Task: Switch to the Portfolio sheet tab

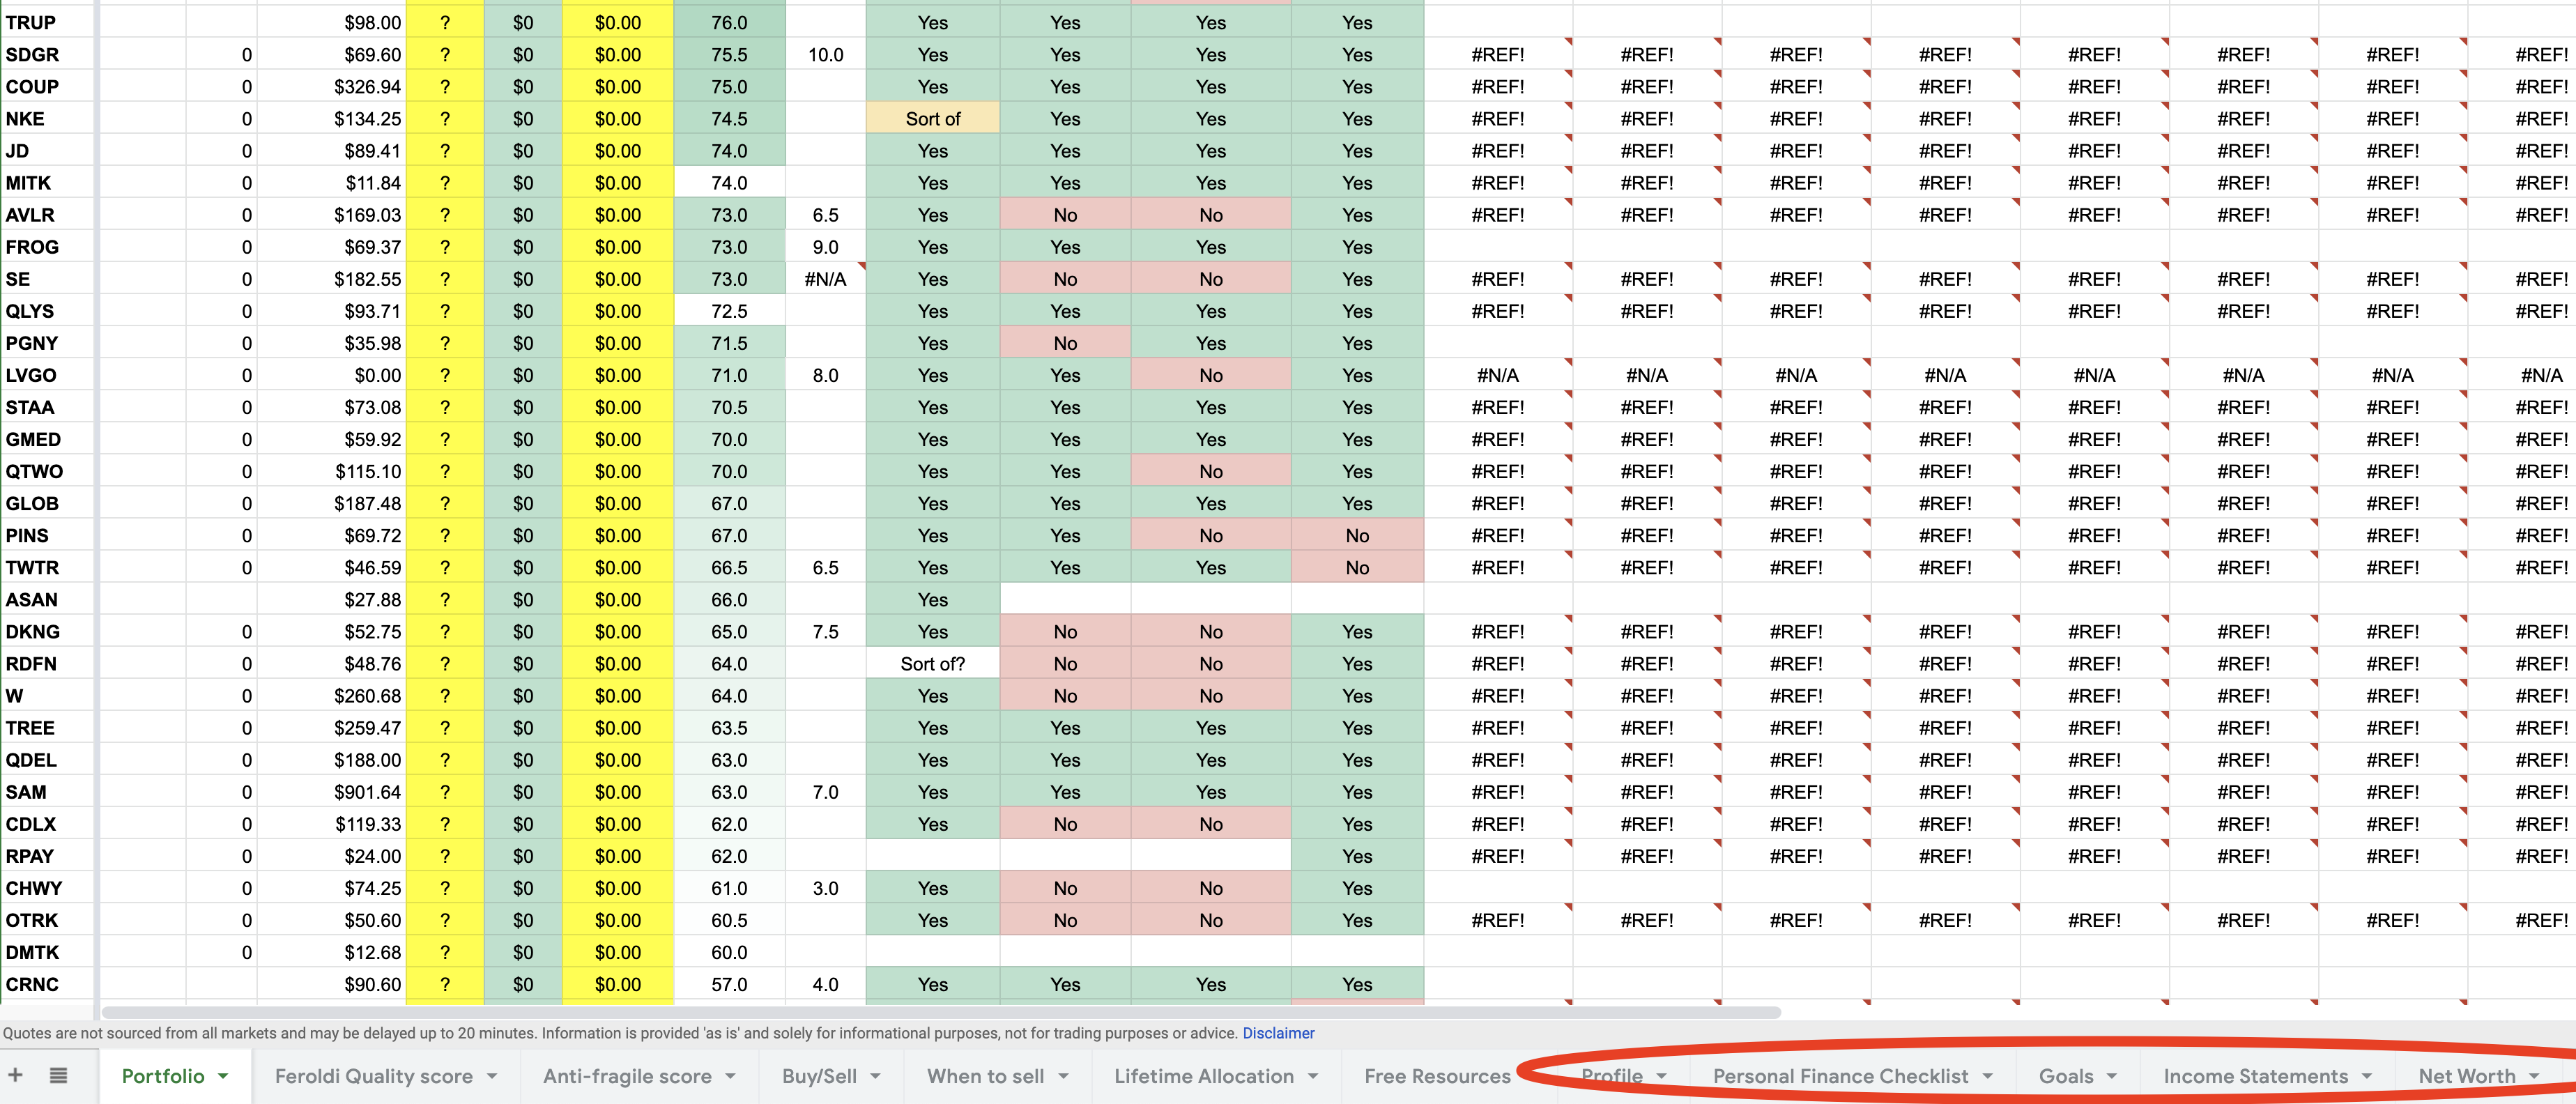Action: coord(163,1076)
